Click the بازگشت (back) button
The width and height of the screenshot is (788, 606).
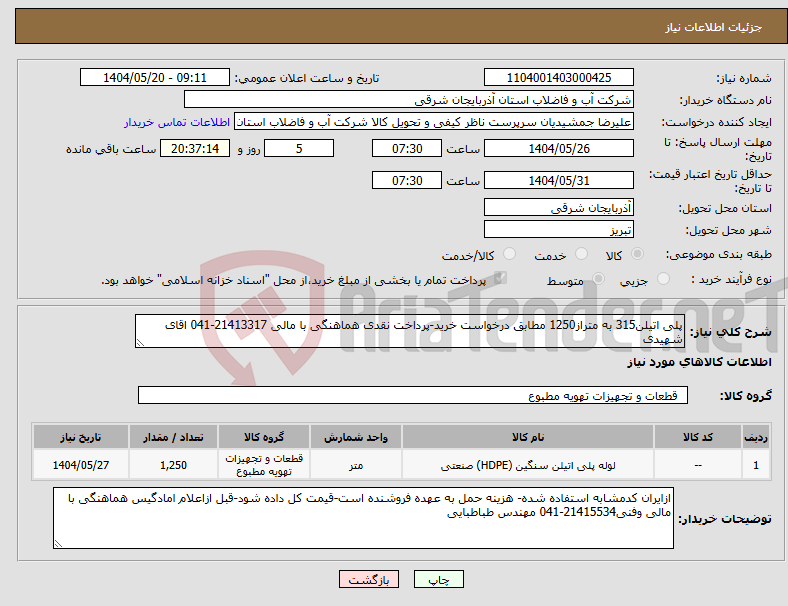coord(369,579)
